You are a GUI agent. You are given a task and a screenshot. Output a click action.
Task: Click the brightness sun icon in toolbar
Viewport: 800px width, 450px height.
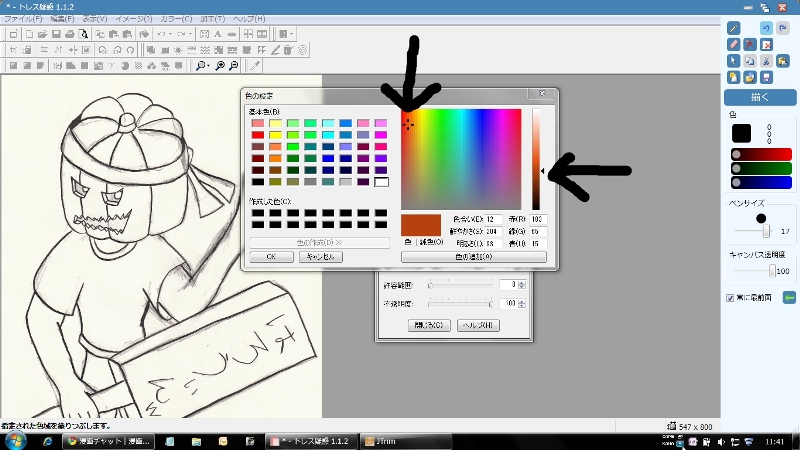(x=178, y=50)
